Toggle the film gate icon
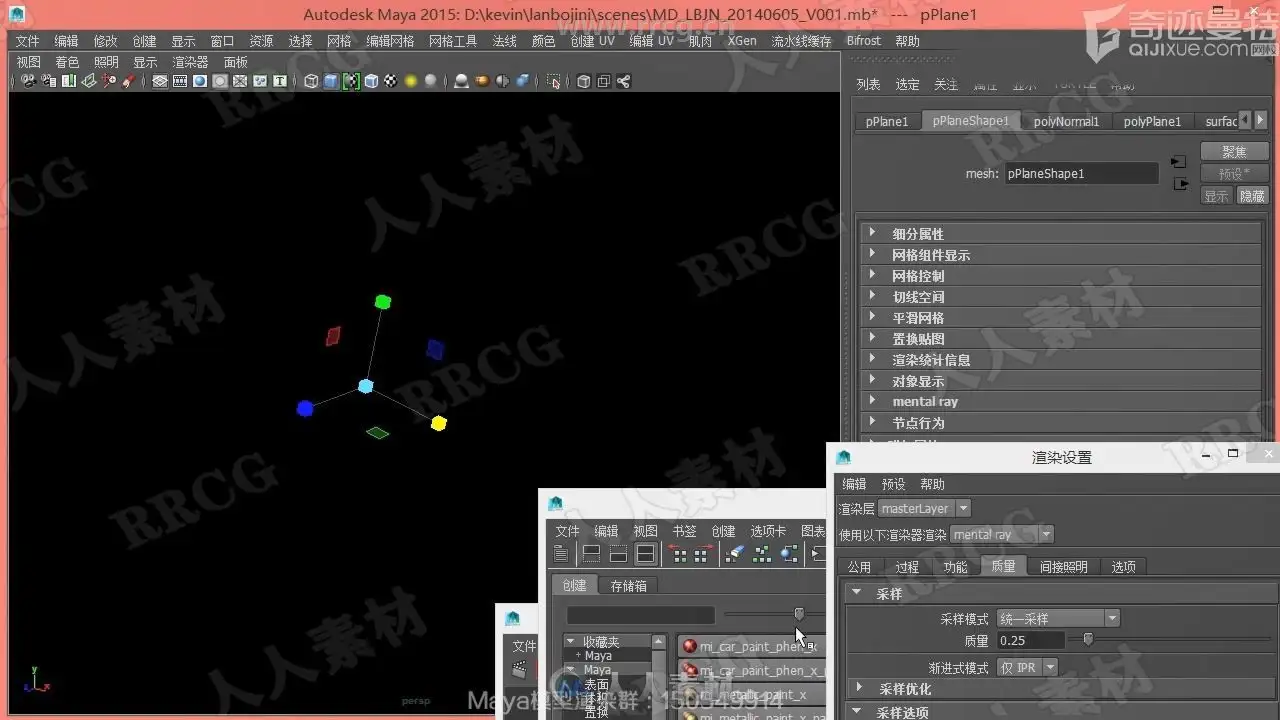Image resolution: width=1280 pixels, height=720 pixels. click(180, 81)
